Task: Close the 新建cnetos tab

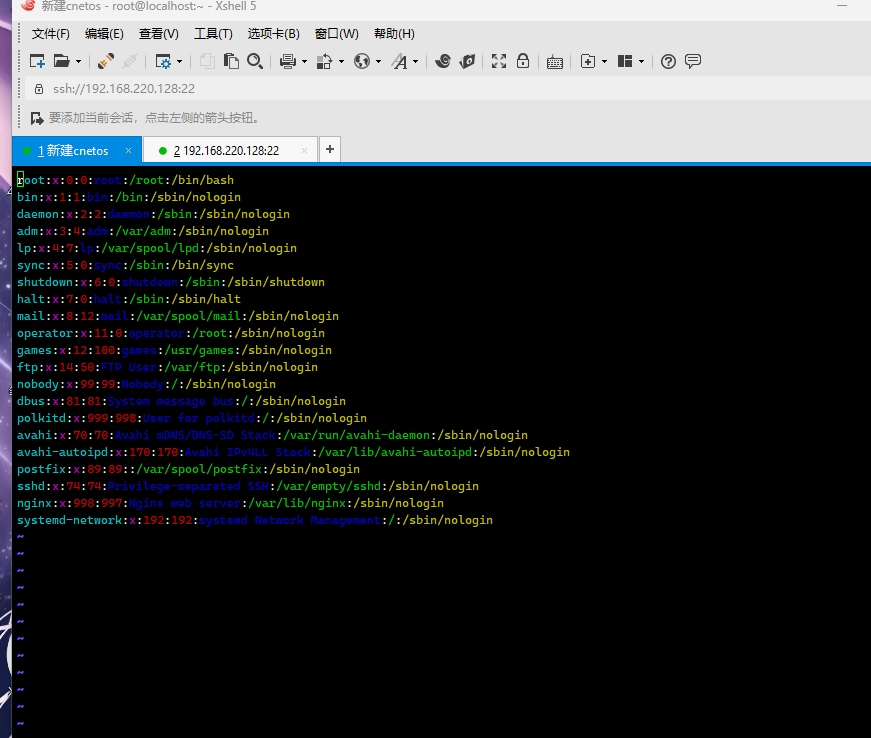Action: 128,150
